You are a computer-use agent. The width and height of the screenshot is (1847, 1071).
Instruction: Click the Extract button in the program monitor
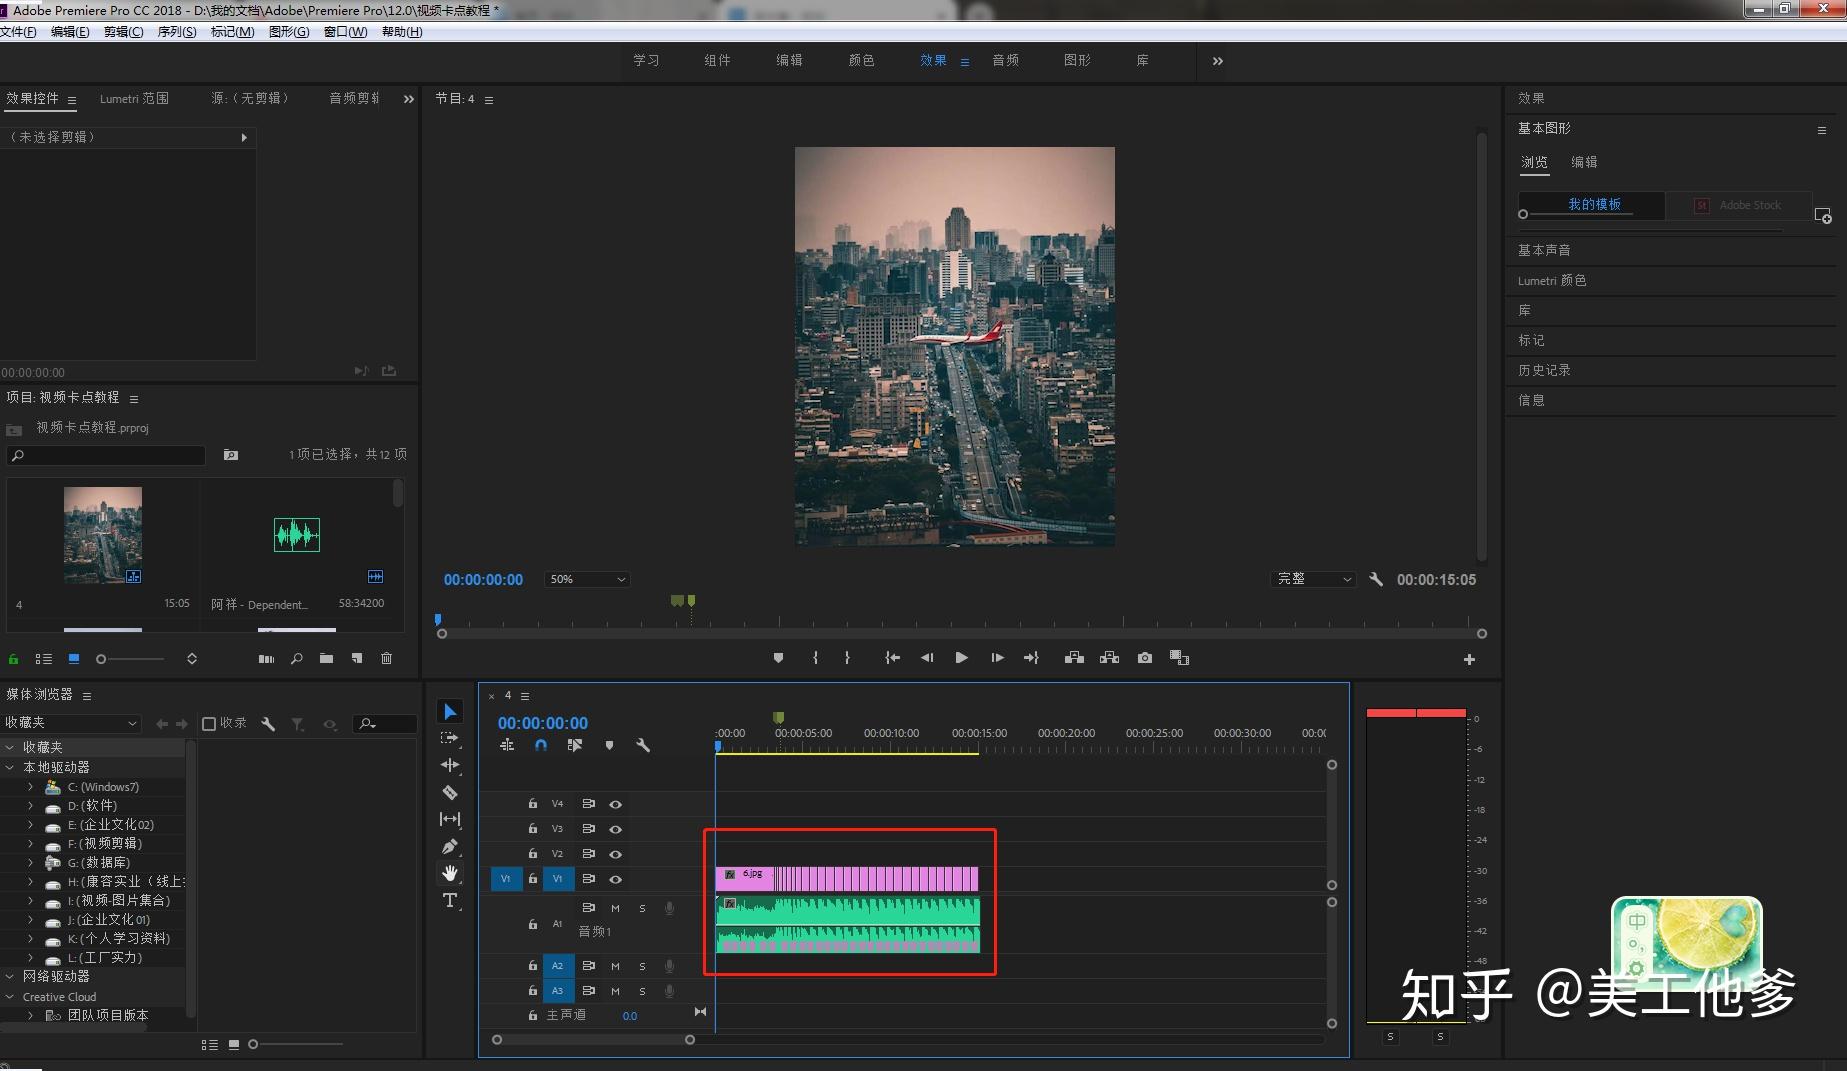[1109, 658]
